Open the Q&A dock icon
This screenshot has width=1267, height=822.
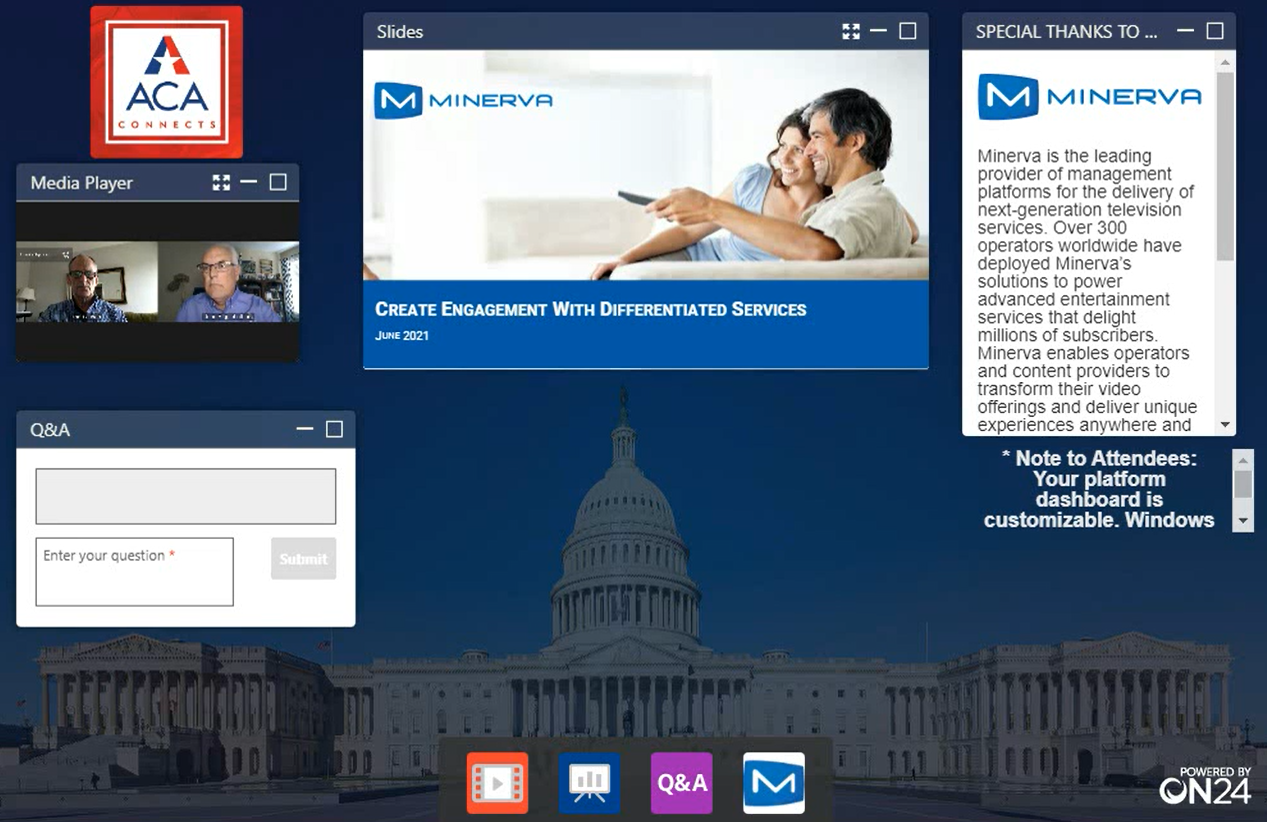click(x=682, y=783)
